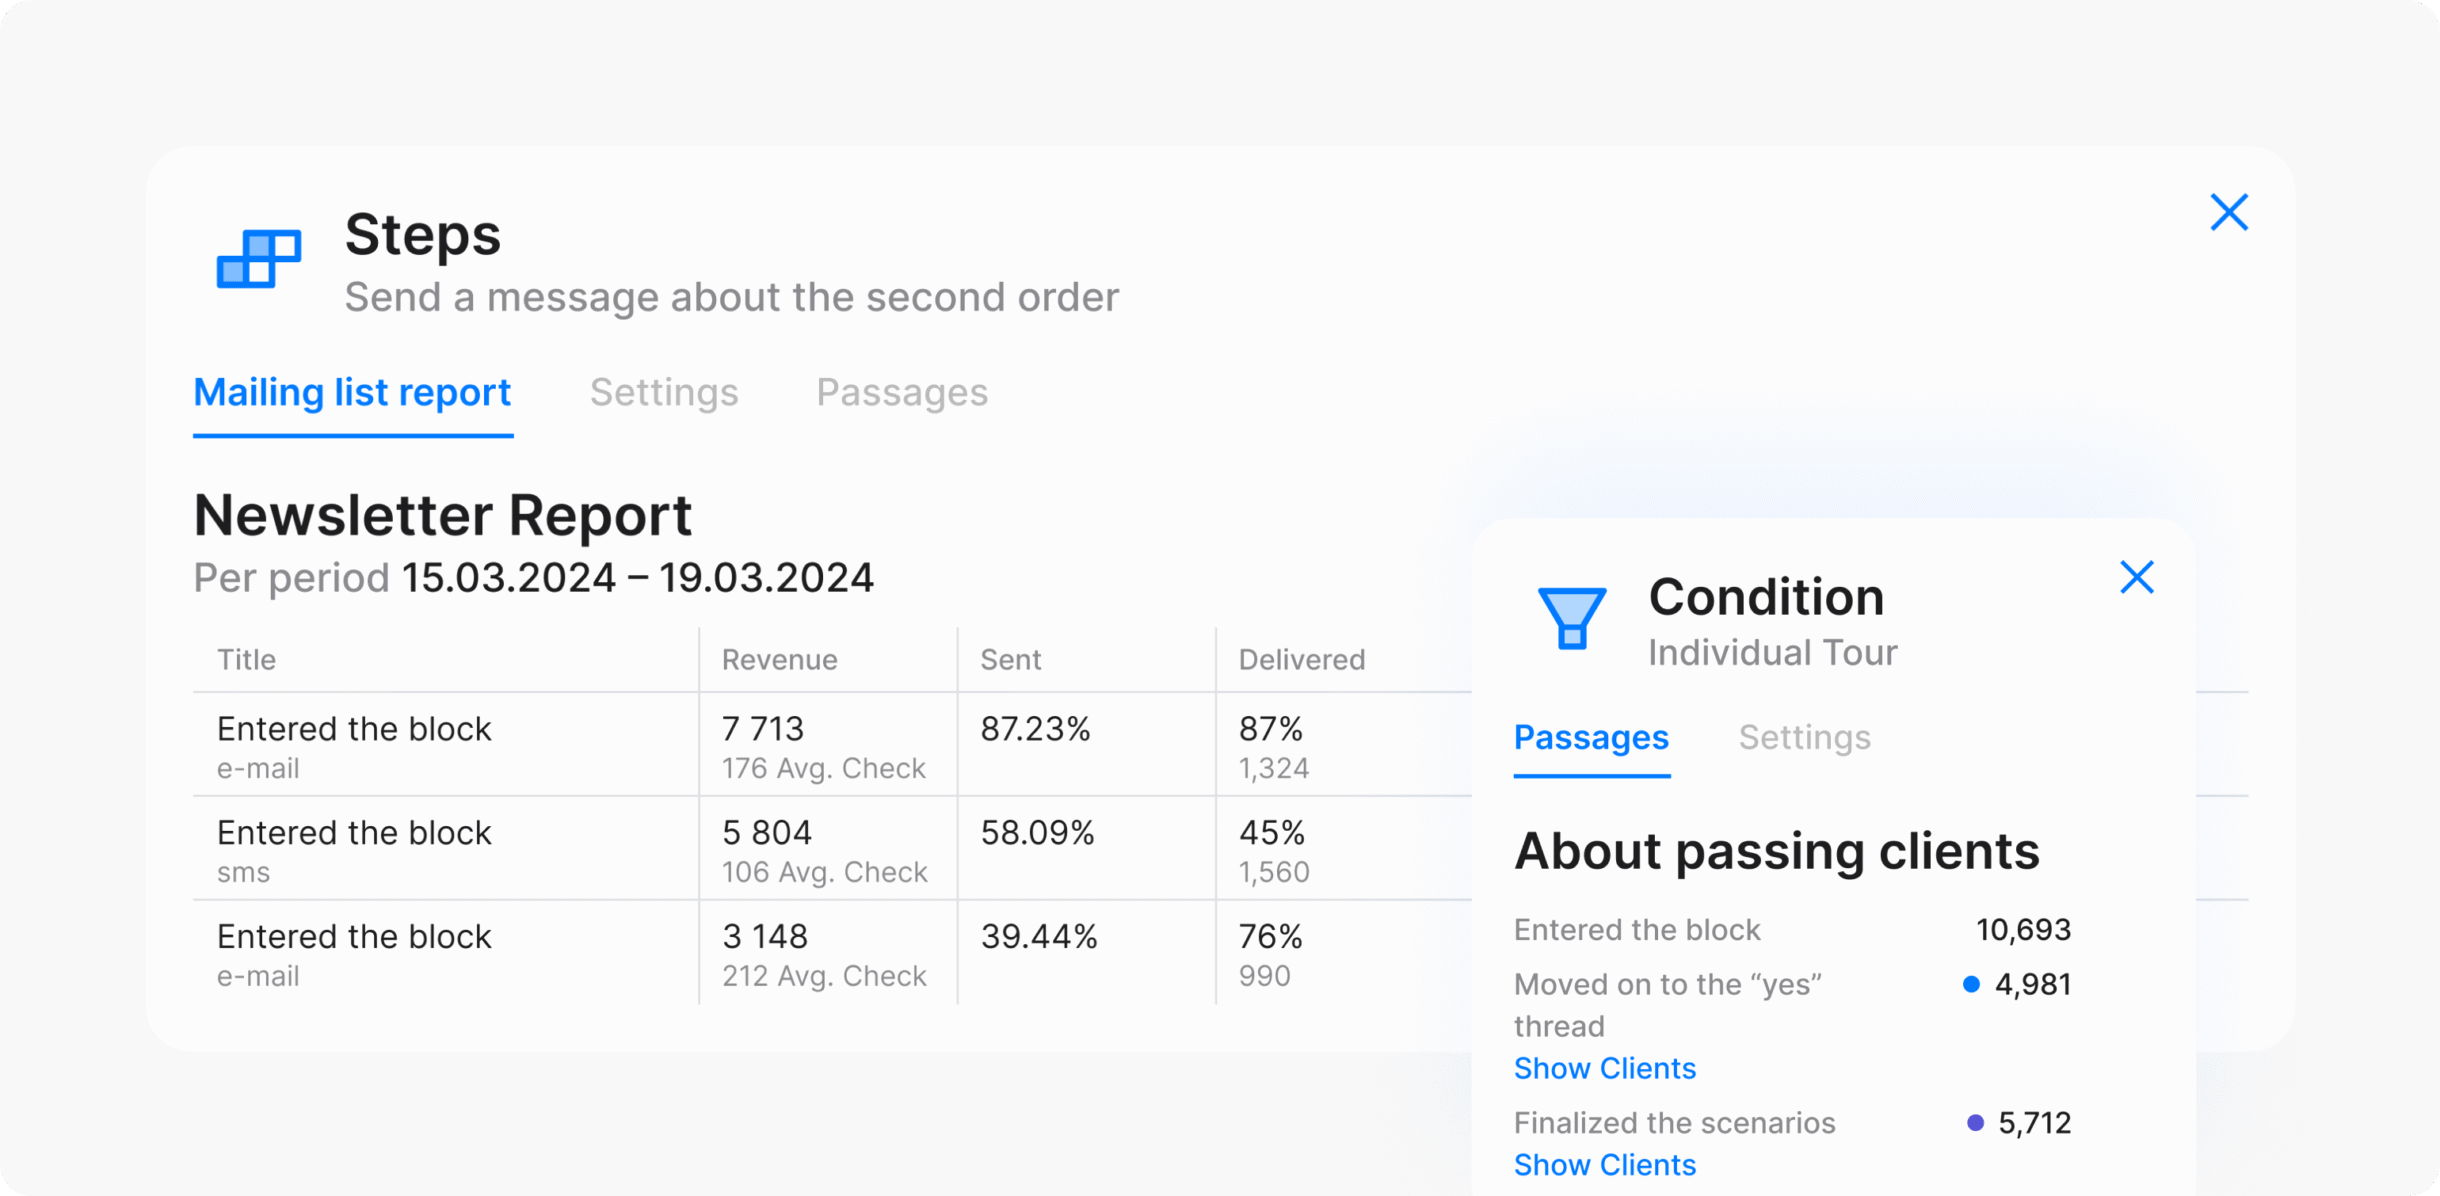Image resolution: width=2440 pixels, height=1196 pixels.
Task: Click the Steps blocks icon
Action: coord(259,259)
